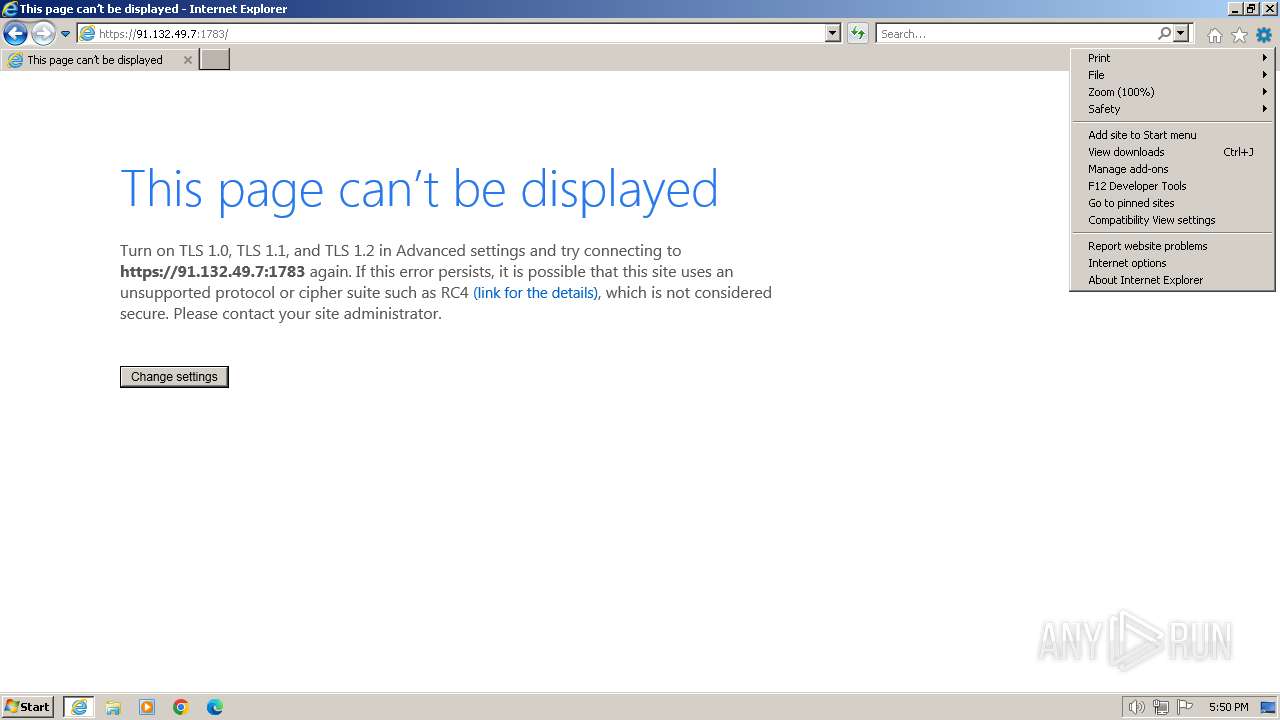The height and width of the screenshot is (720, 1280).
Task: Click the magnifier search icon
Action: click(1164, 33)
